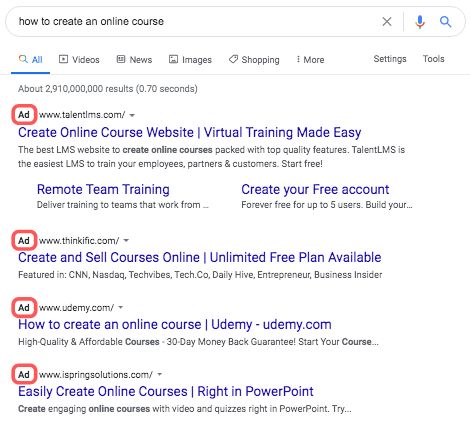Visit the Udemy how to create course link
The width and height of the screenshot is (470, 425).
[x=175, y=324]
